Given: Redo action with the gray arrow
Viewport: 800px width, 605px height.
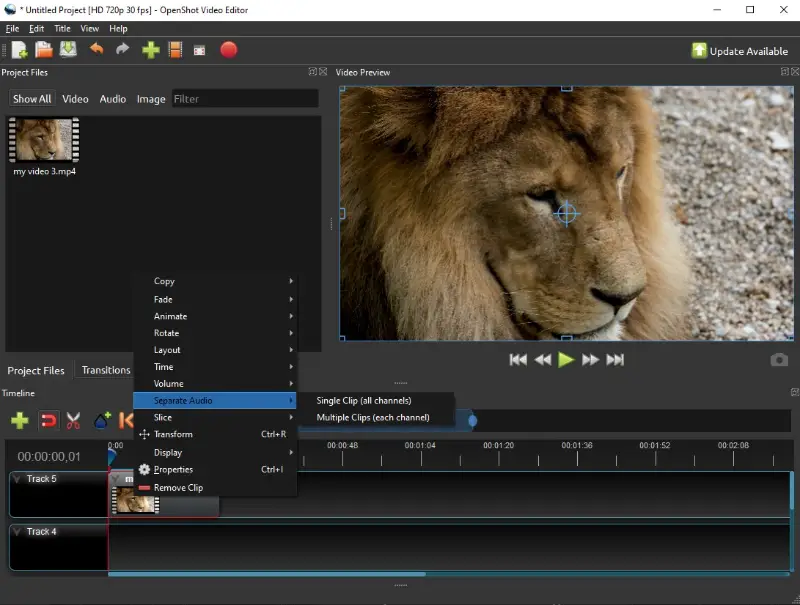Looking at the screenshot, I should [x=122, y=49].
